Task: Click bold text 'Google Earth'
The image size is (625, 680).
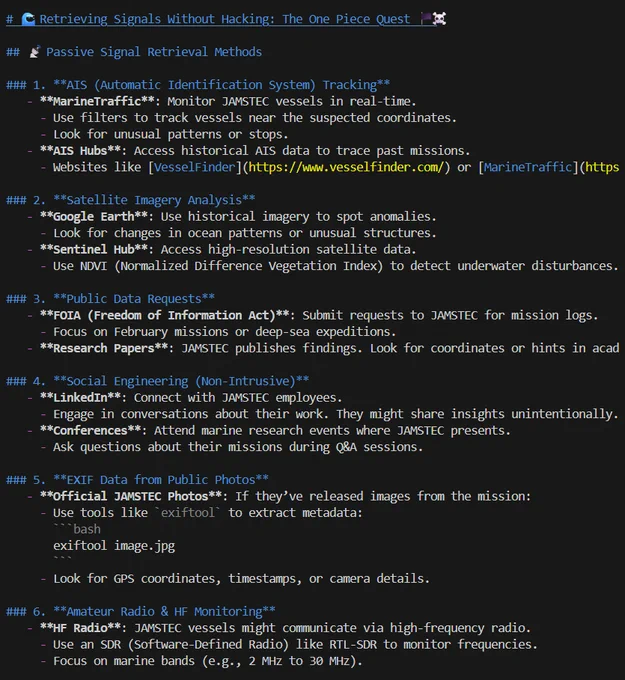Action: pos(94,216)
